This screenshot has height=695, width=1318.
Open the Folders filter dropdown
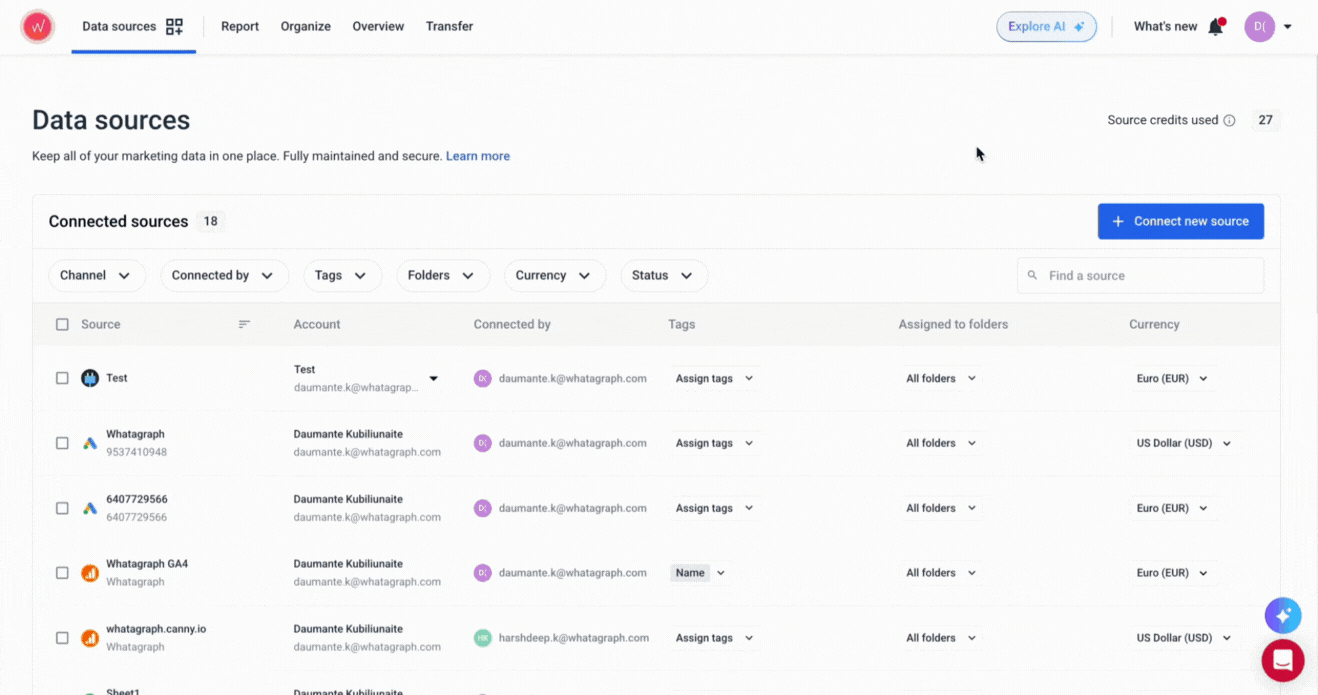tap(443, 276)
